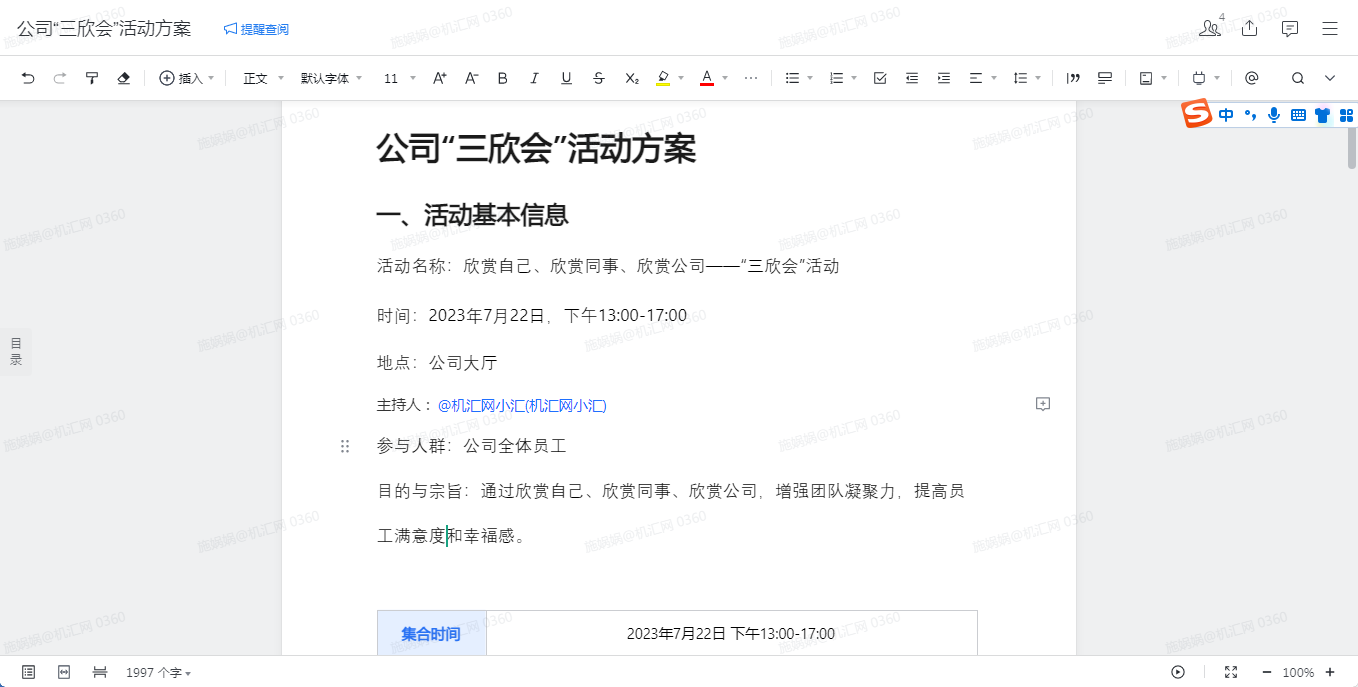Open search in document
Image resolution: width=1358 pixels, height=687 pixels.
tap(1298, 78)
